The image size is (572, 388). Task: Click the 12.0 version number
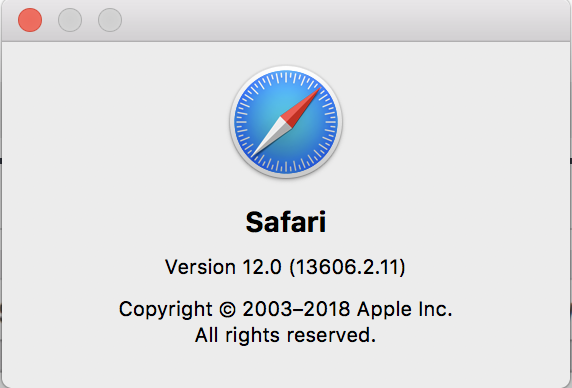coord(262,267)
